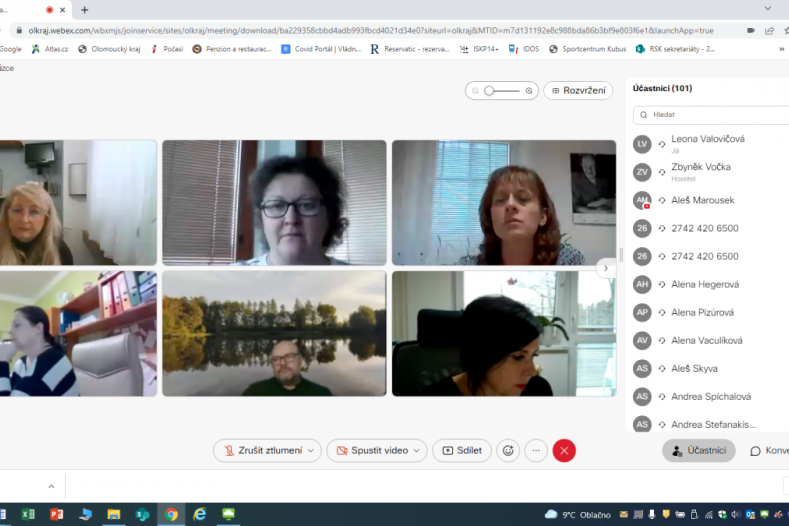The image size is (789, 526).
Task: Click the Hledat participant search field
Action: 715,115
